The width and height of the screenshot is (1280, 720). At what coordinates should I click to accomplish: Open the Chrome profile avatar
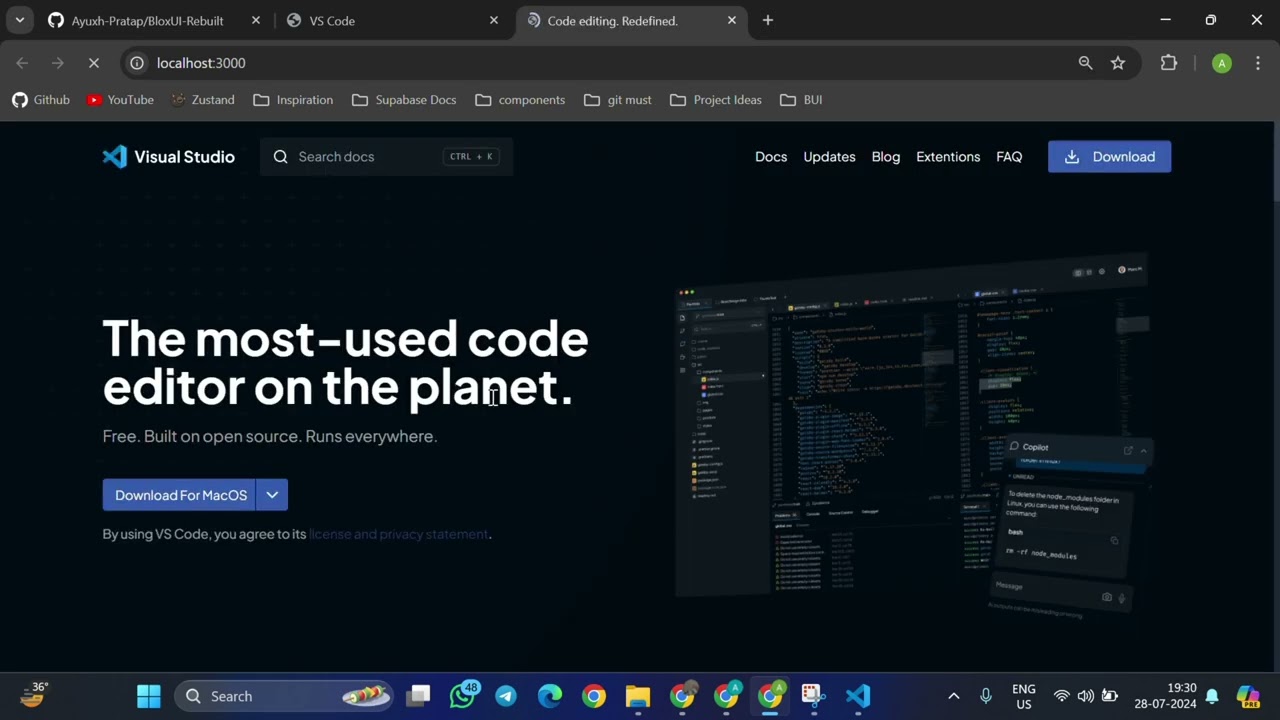point(1221,63)
